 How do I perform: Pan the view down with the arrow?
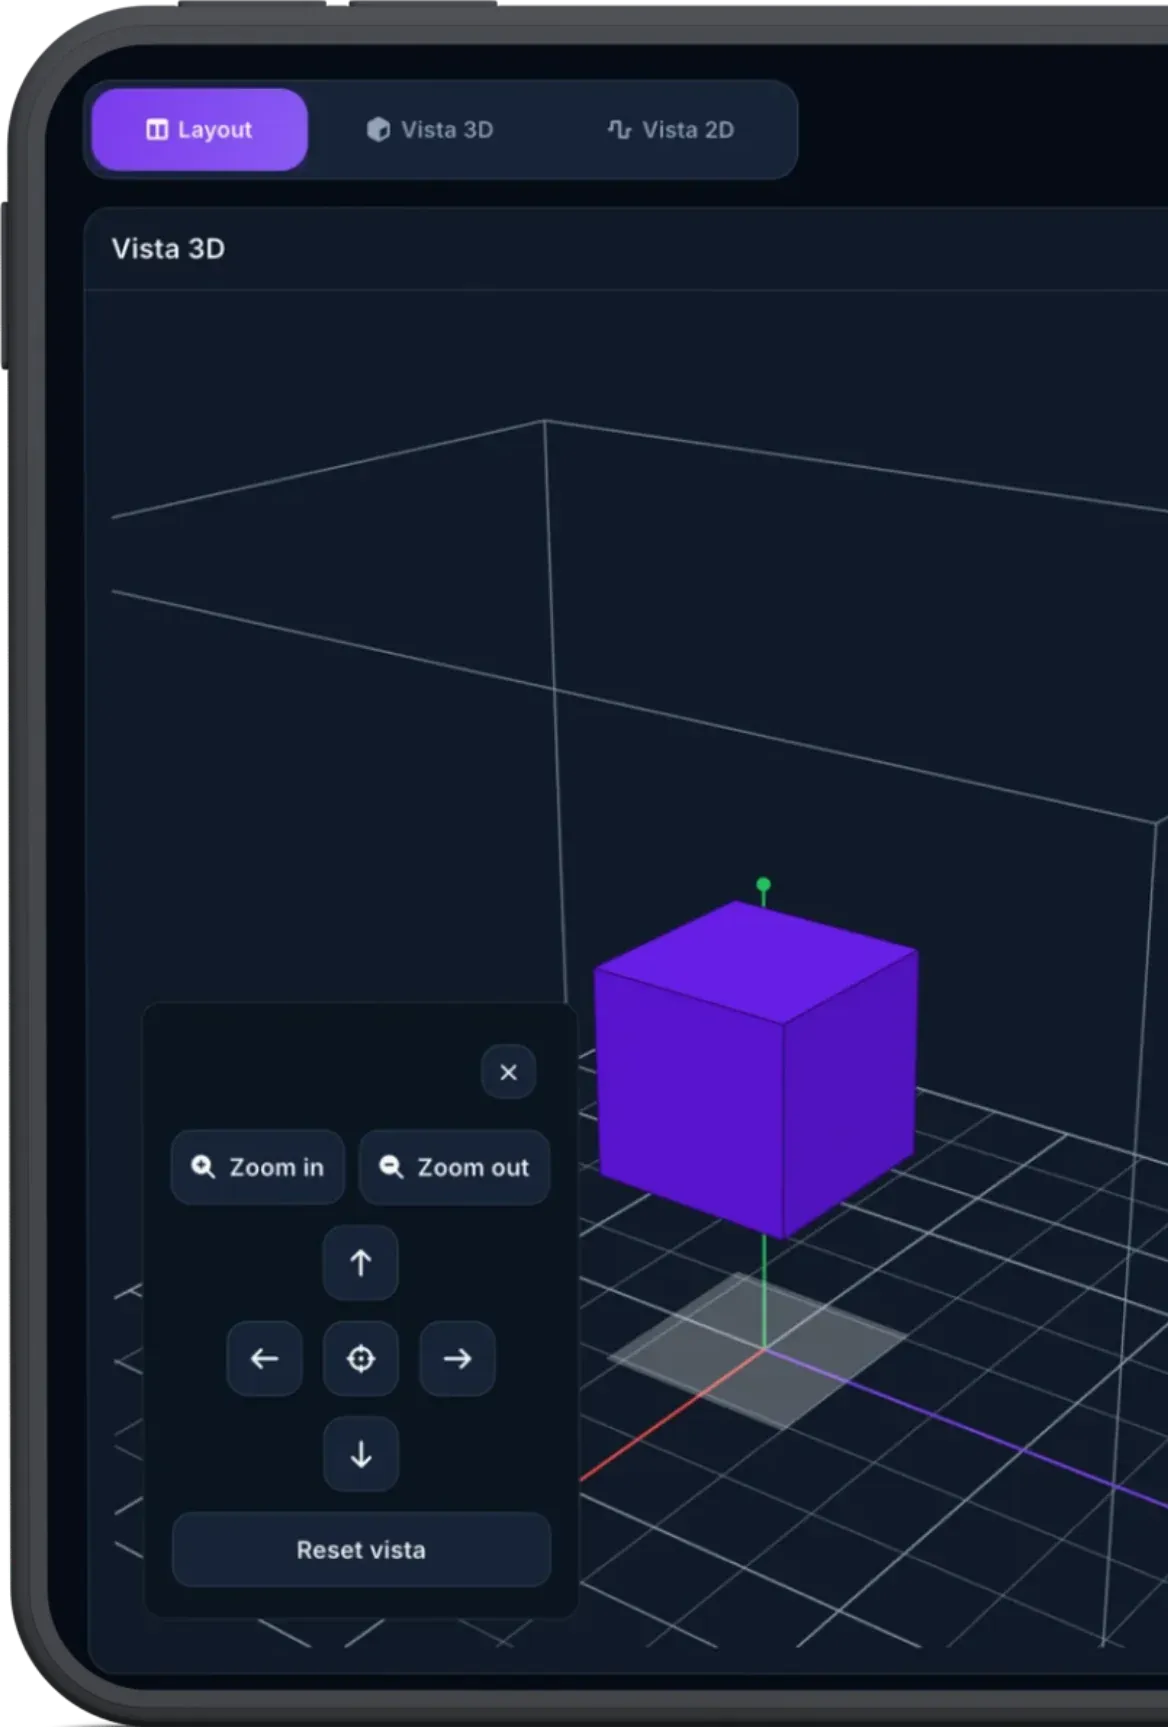point(361,1454)
